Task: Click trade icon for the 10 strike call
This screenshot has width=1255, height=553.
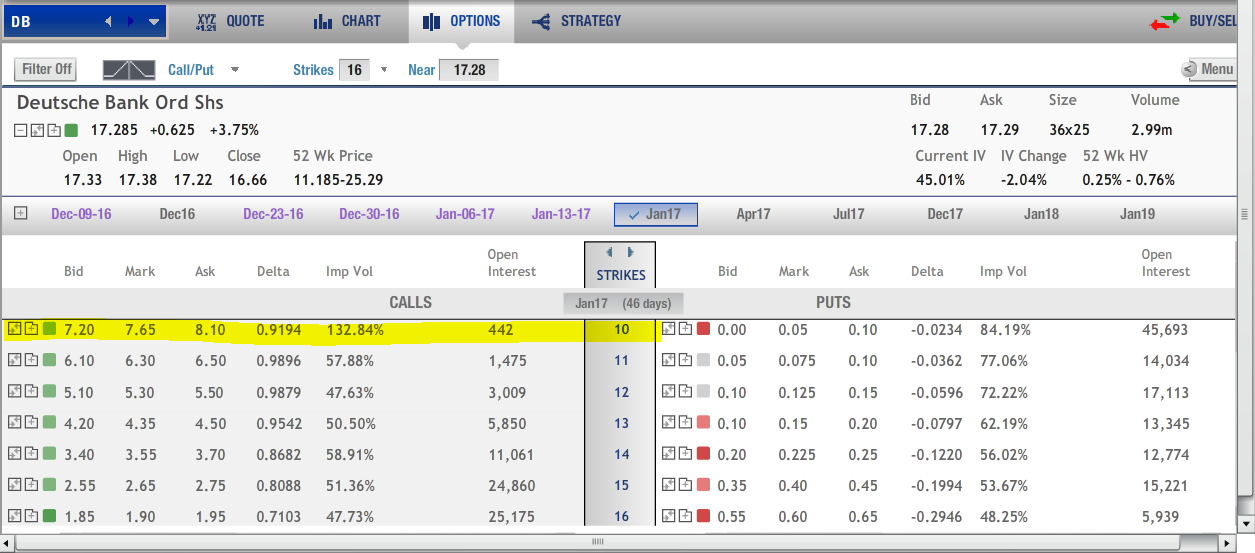Action: [x=14, y=329]
